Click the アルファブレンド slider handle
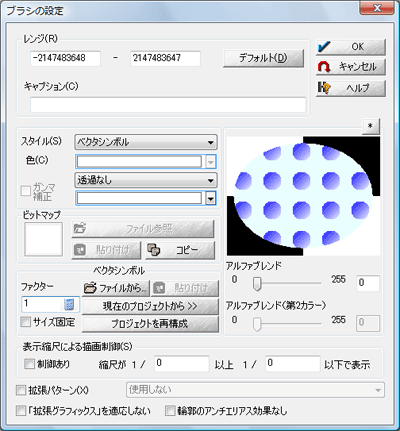Screen dimensions: 400x431 257,284
